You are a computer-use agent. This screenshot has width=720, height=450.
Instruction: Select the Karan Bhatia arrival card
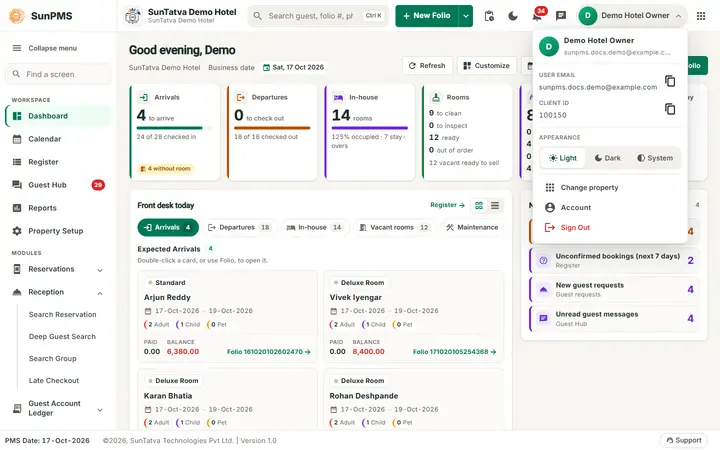[x=228, y=399]
